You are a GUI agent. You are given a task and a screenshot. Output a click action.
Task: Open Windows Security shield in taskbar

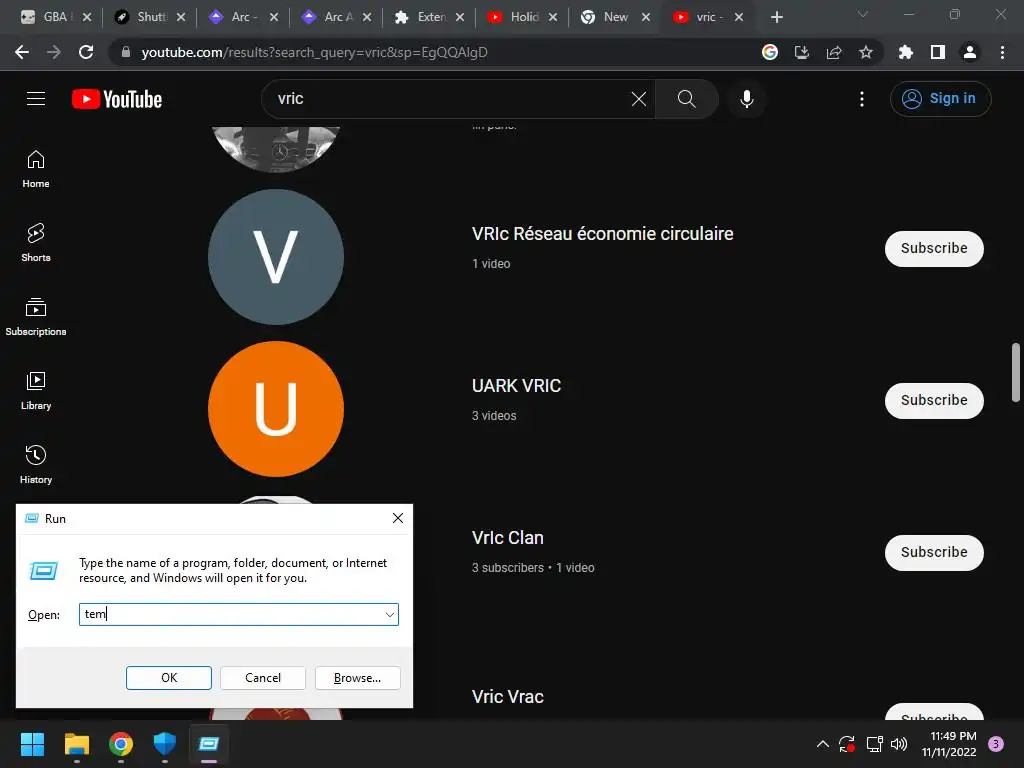pos(165,744)
